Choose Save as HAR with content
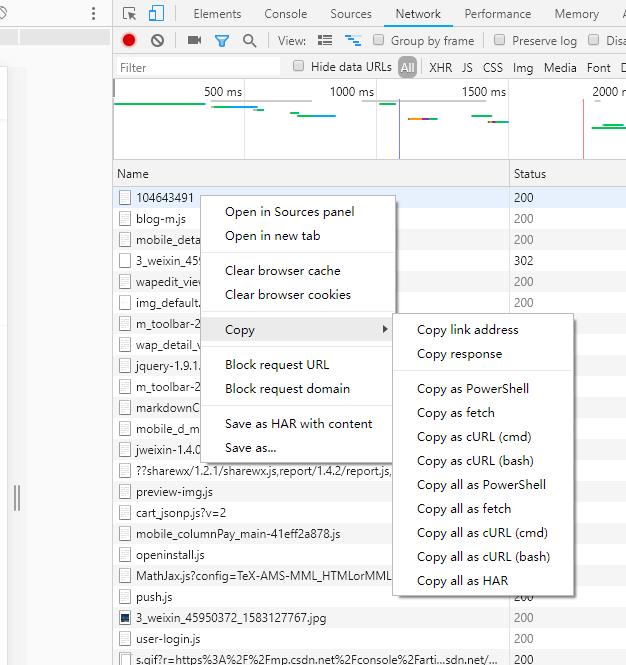 298,424
